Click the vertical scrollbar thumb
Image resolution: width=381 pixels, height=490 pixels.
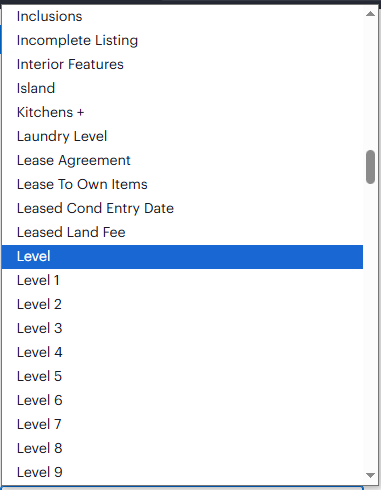pyautogui.click(x=370, y=167)
